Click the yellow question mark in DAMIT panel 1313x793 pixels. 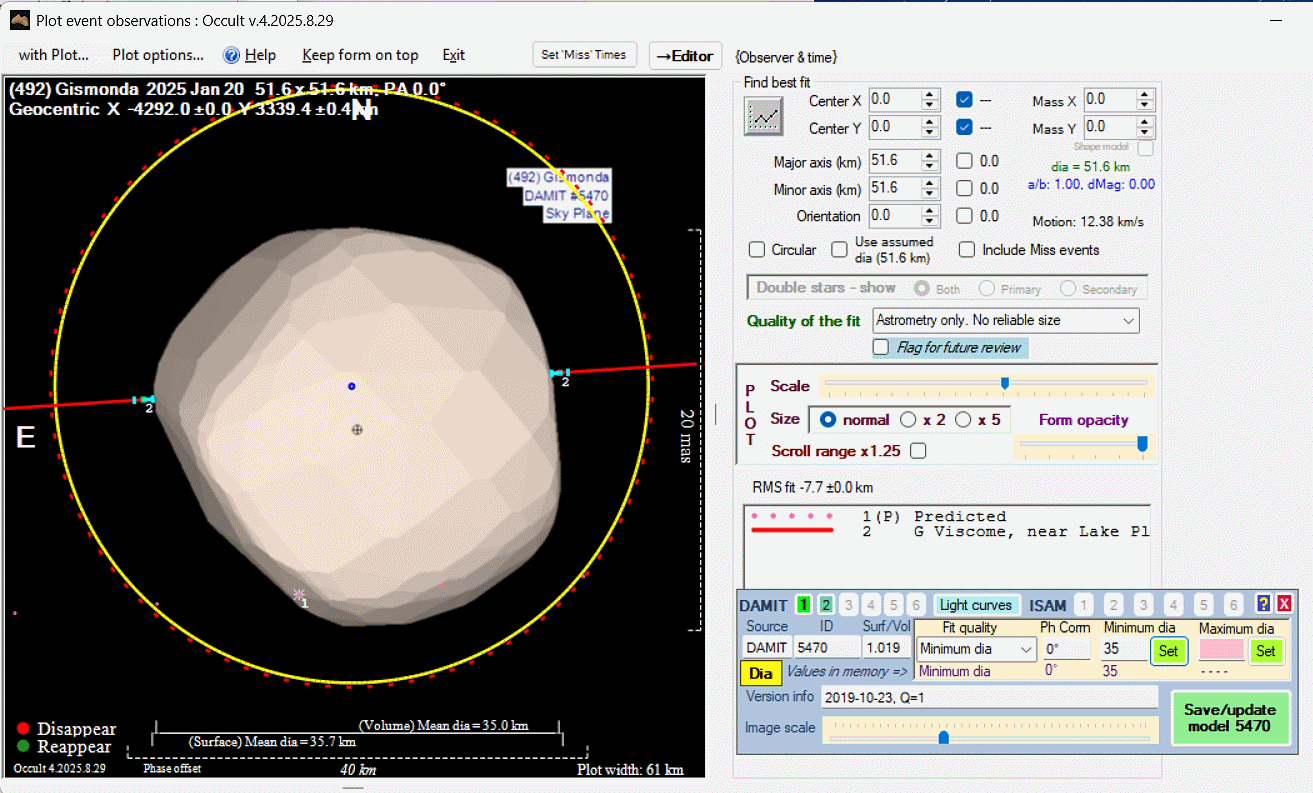point(1264,604)
